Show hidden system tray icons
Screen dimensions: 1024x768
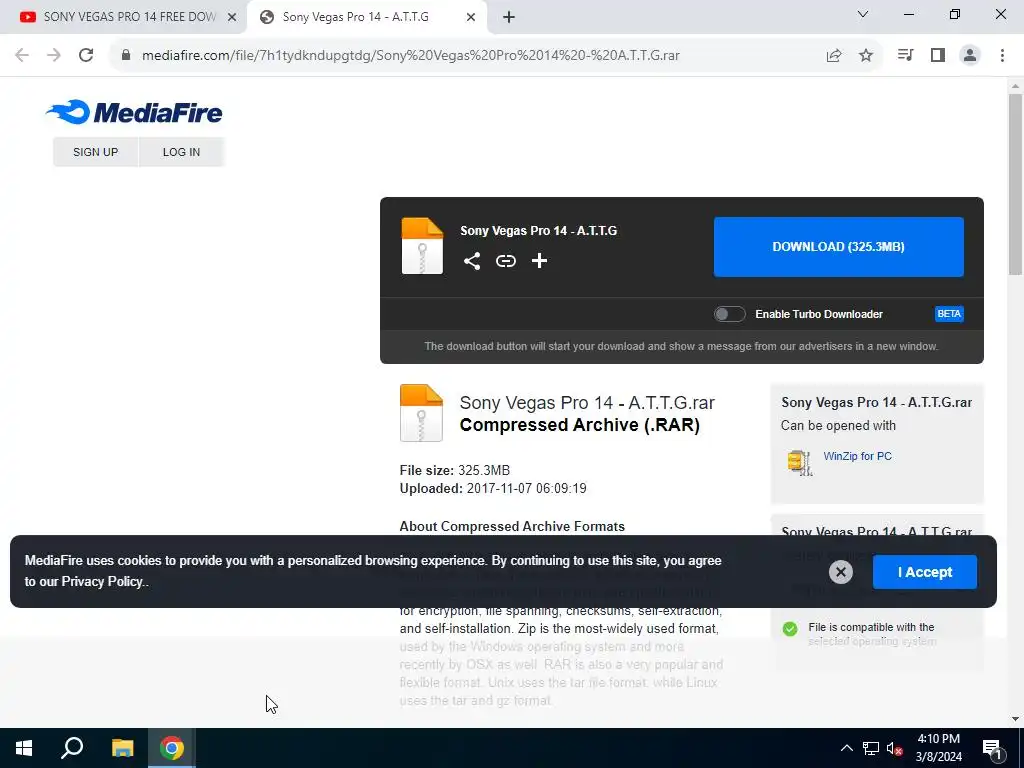coord(846,748)
